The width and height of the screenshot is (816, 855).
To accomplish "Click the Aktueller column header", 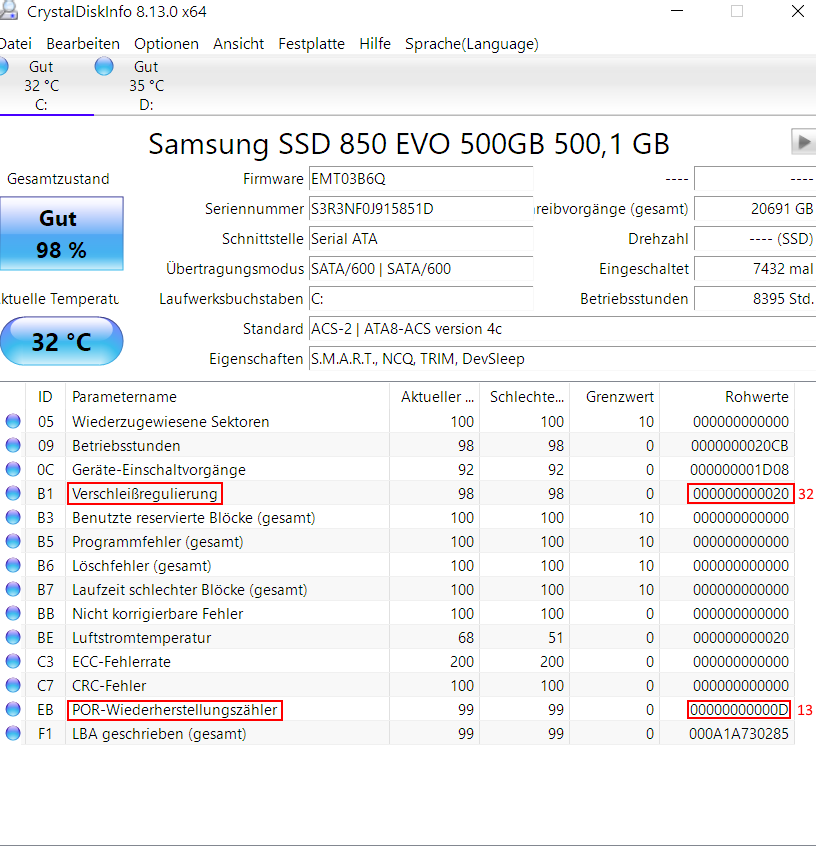I will (x=435, y=396).
